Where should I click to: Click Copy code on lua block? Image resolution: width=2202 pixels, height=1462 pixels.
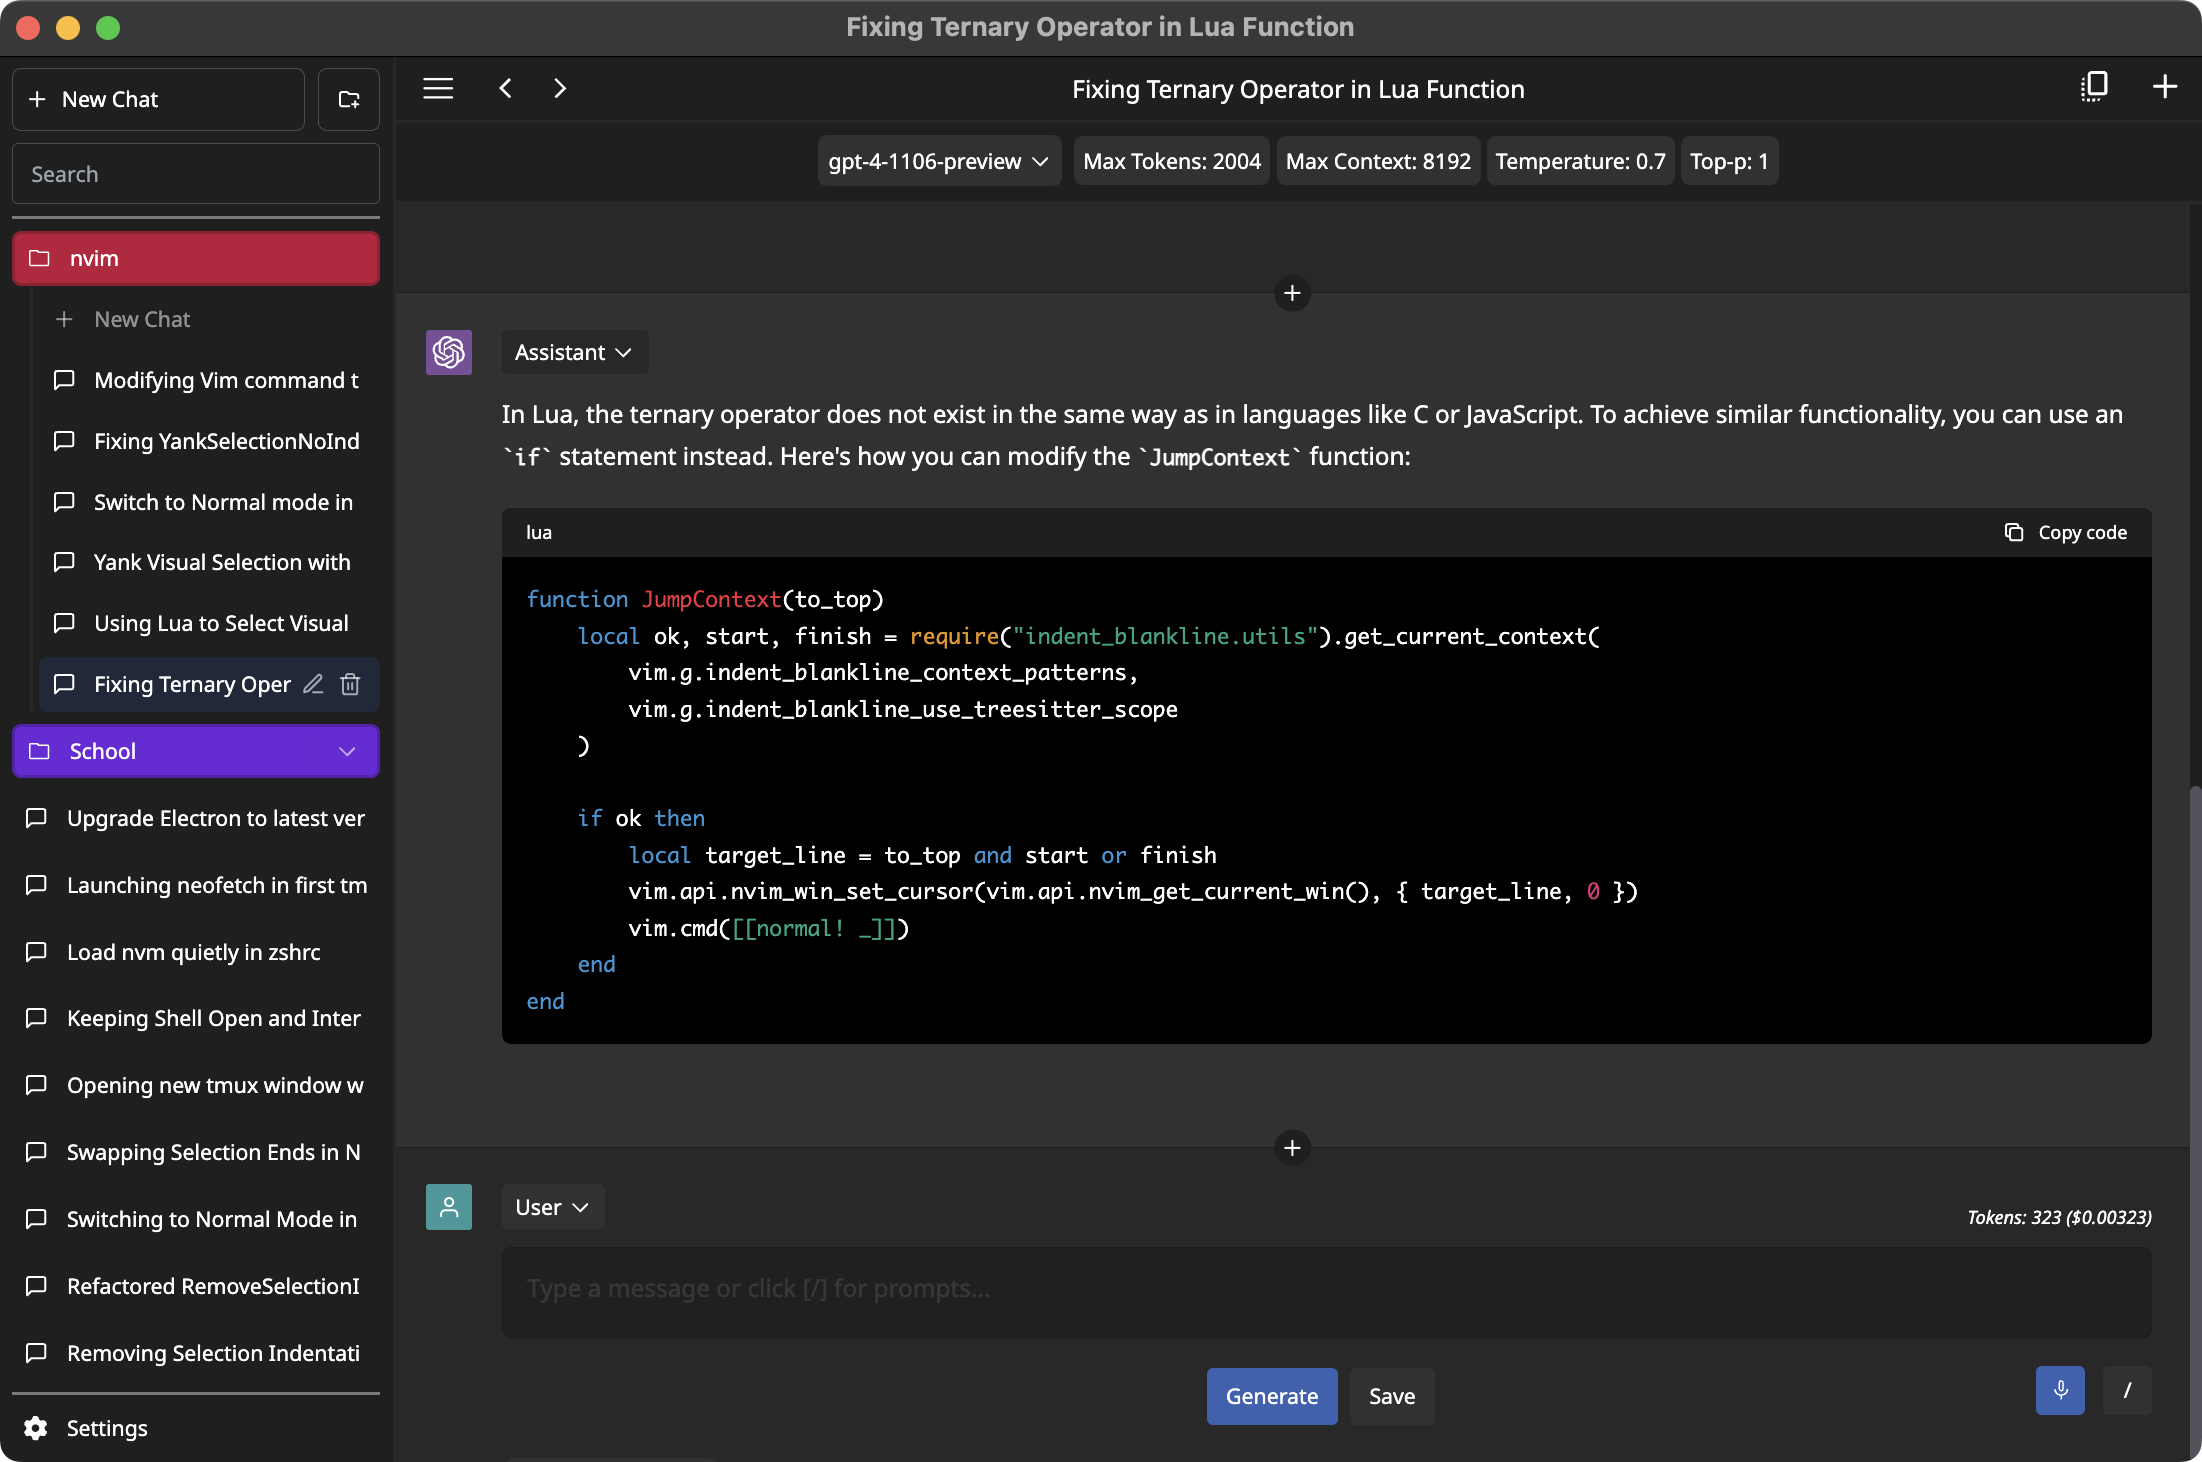click(2066, 532)
